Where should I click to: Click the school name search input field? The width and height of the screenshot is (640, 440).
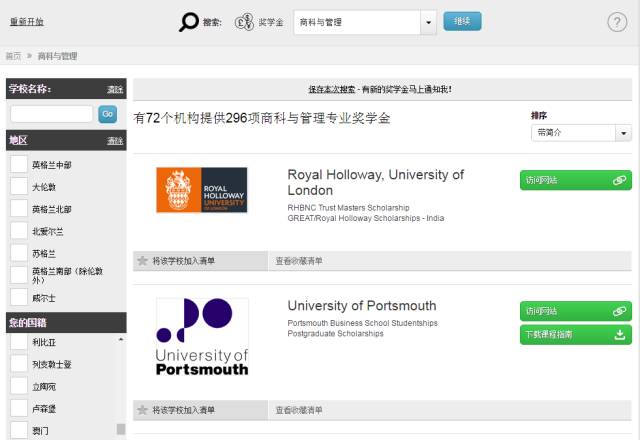point(52,114)
